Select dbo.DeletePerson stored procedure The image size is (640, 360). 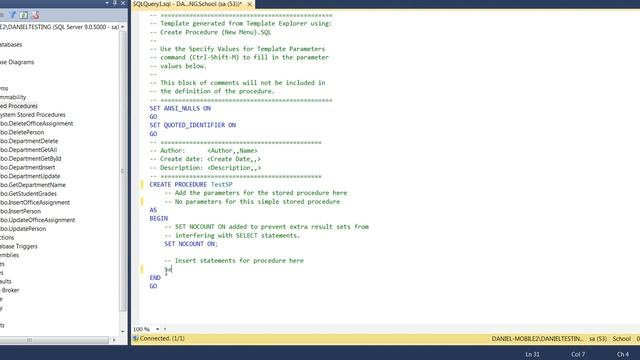[22, 132]
